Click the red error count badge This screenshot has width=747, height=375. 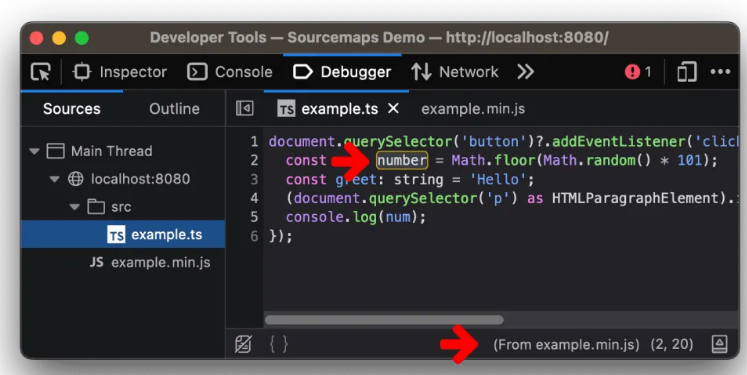pos(638,72)
